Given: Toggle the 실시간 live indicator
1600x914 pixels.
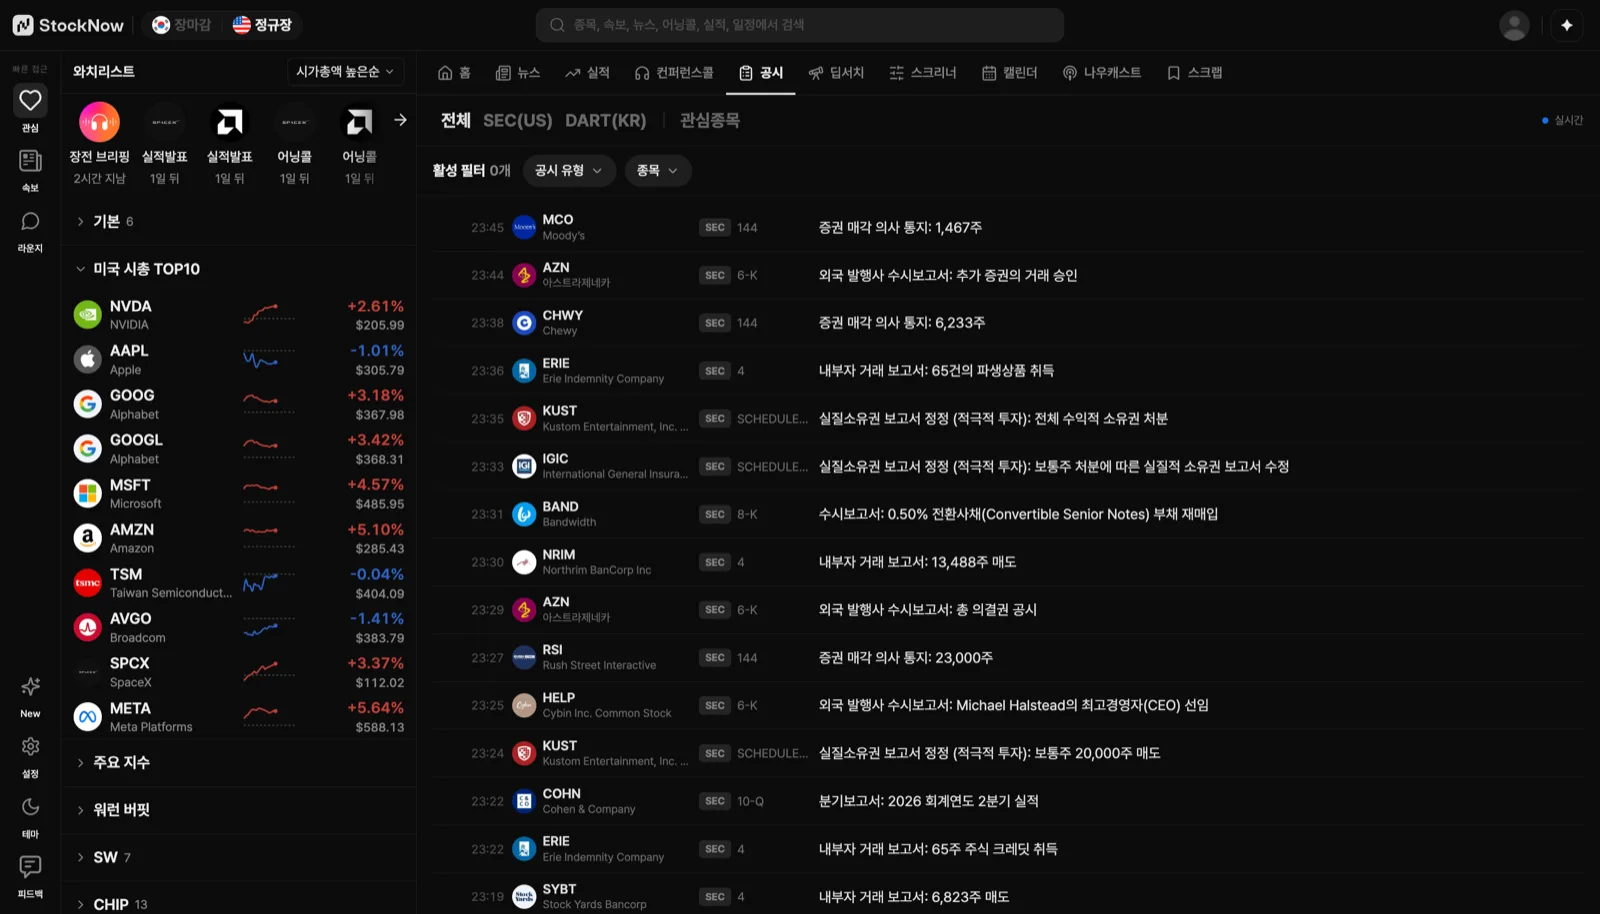Looking at the screenshot, I should (x=1562, y=120).
